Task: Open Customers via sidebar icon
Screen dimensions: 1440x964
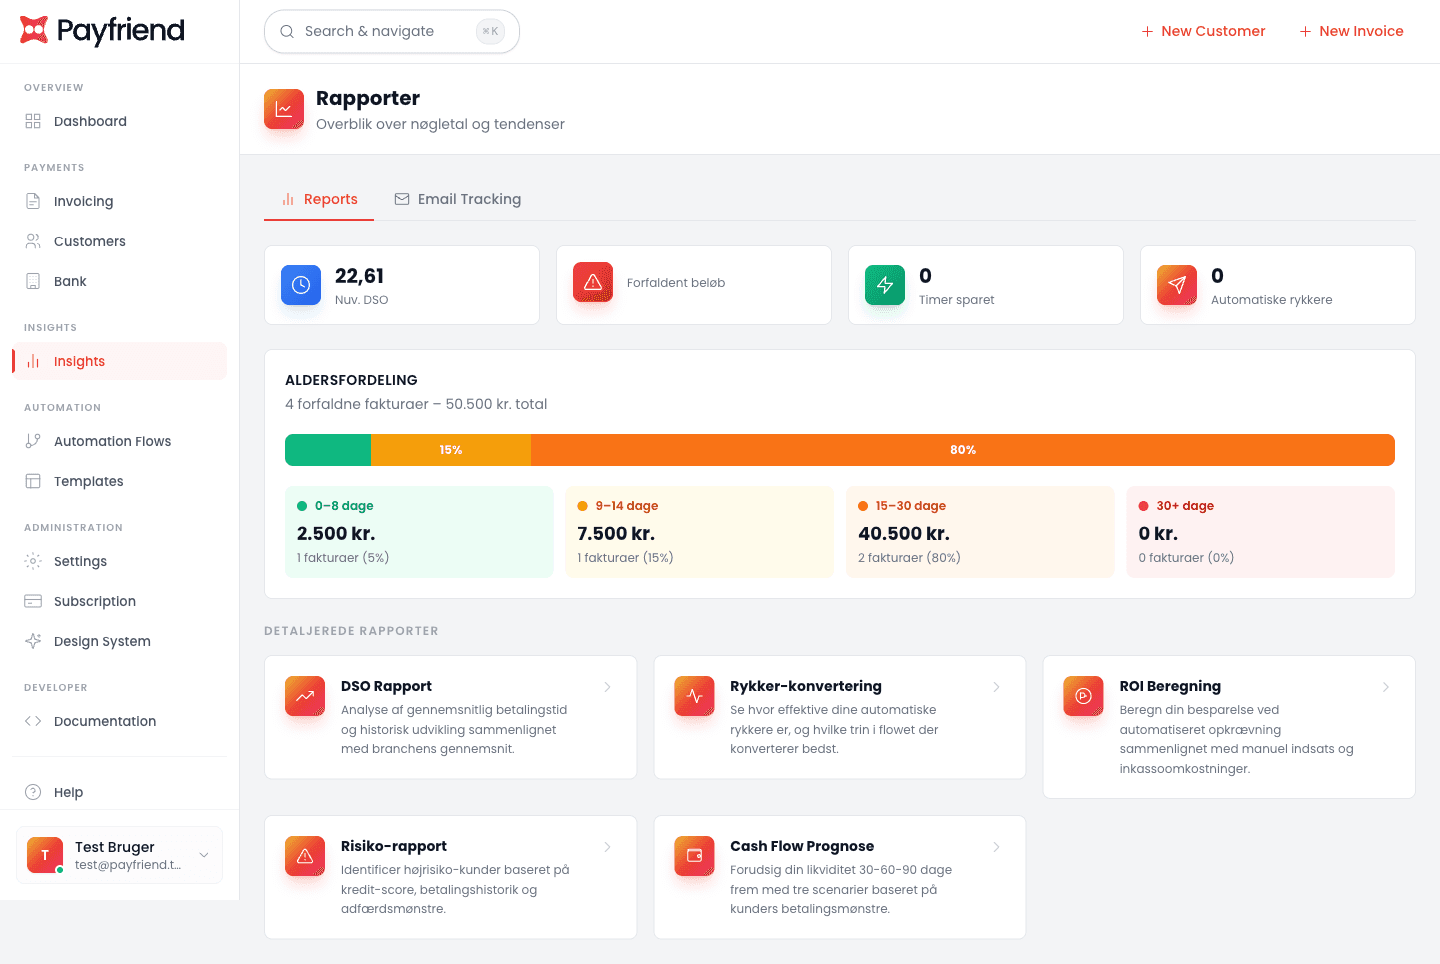Action: (33, 241)
